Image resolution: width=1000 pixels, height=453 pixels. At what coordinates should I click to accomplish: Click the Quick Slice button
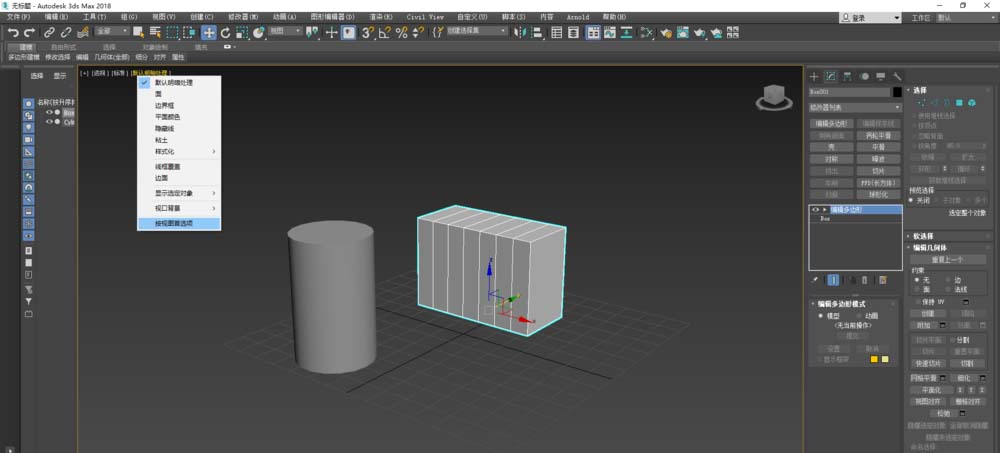click(926, 363)
